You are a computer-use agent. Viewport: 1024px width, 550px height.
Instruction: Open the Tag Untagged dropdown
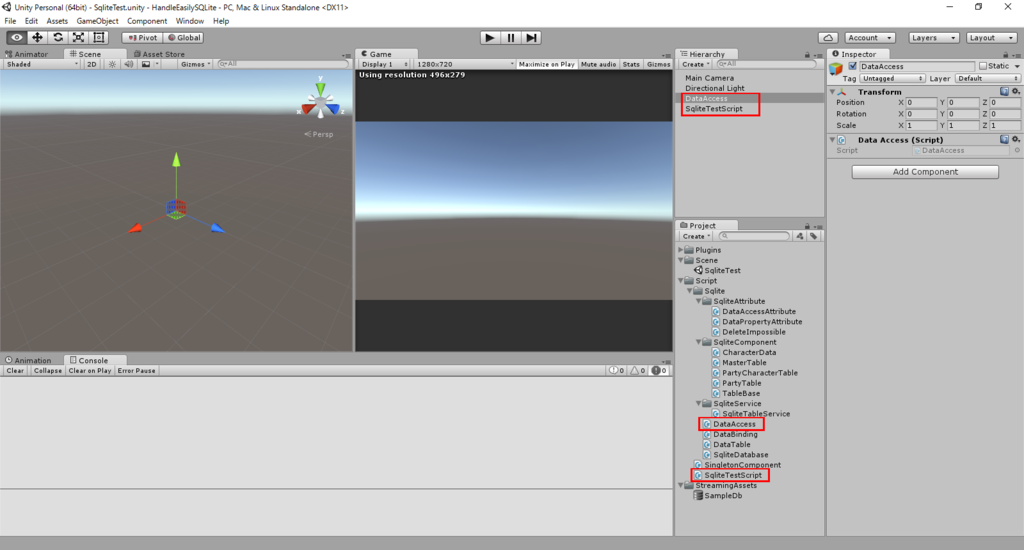tap(893, 78)
